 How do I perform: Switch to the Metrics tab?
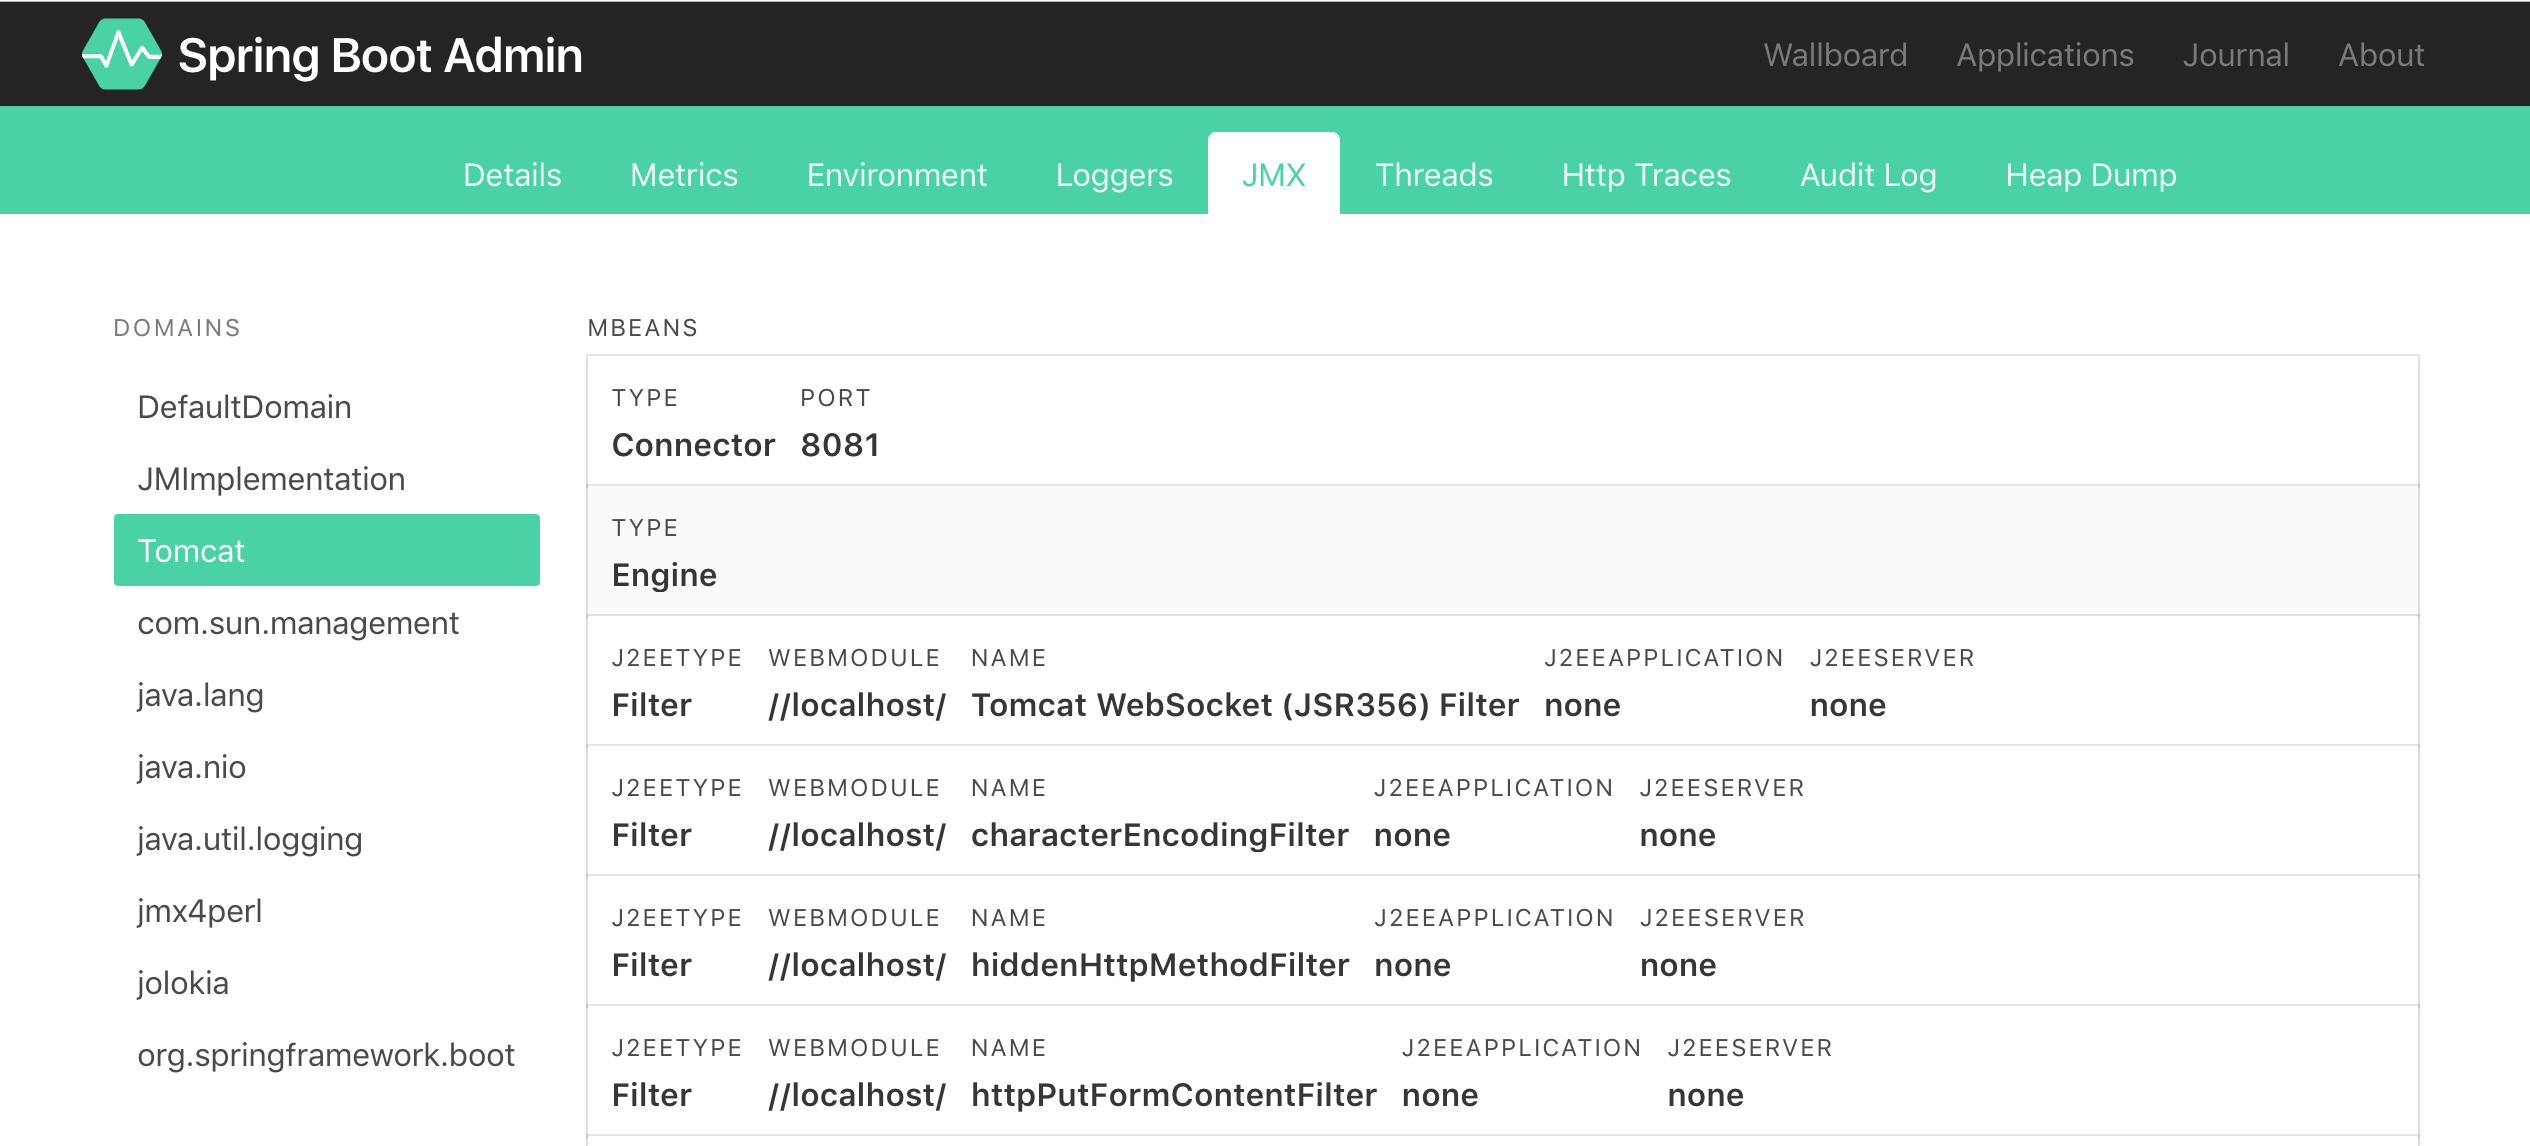pyautogui.click(x=684, y=174)
